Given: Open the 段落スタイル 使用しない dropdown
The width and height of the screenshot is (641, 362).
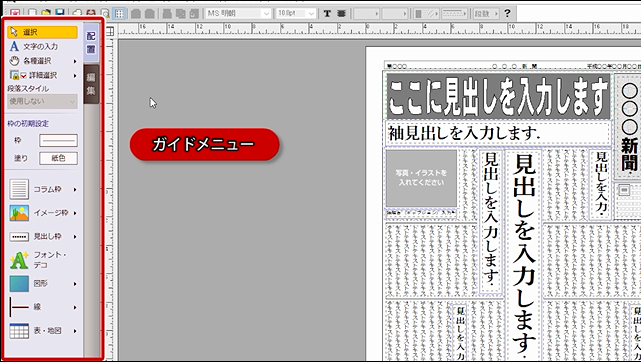Looking at the screenshot, I should (42, 101).
